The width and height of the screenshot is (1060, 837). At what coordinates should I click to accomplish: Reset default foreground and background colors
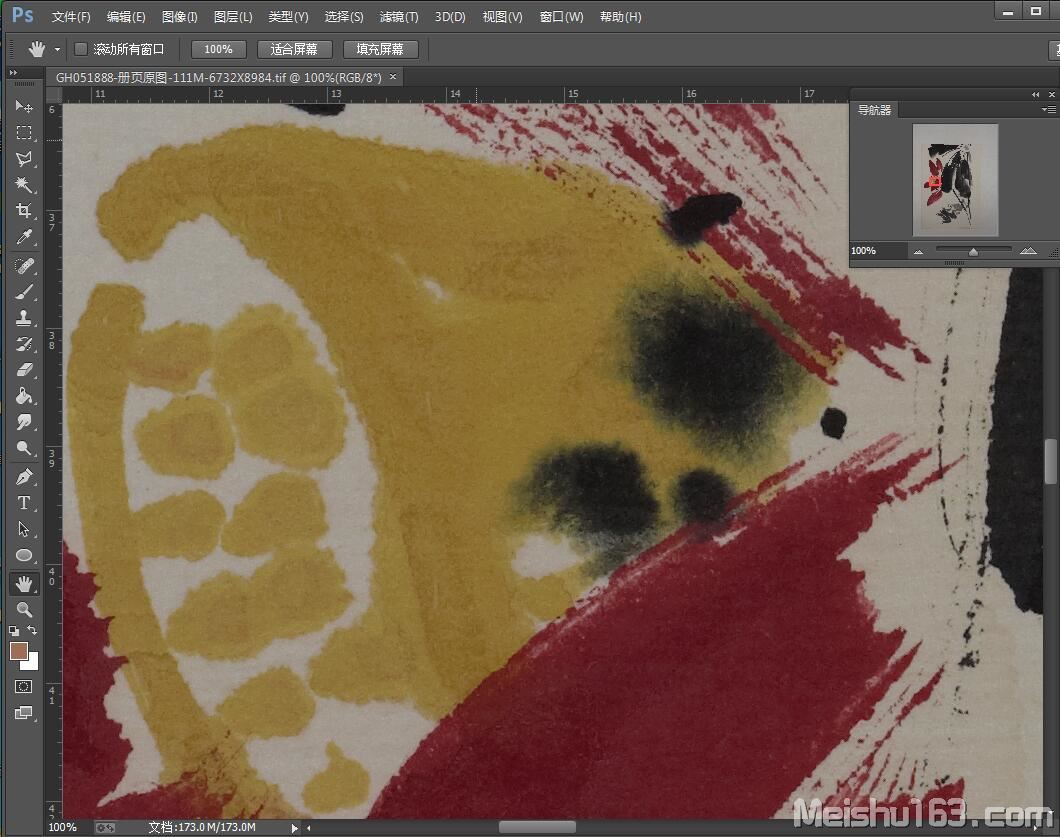14,631
